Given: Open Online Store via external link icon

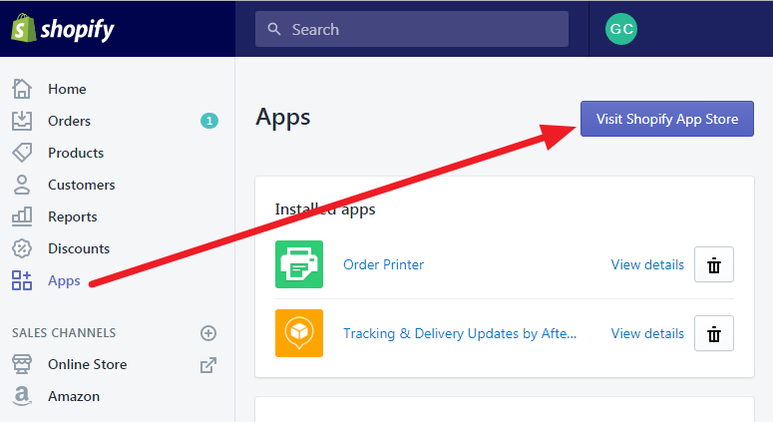Looking at the screenshot, I should pos(208,365).
